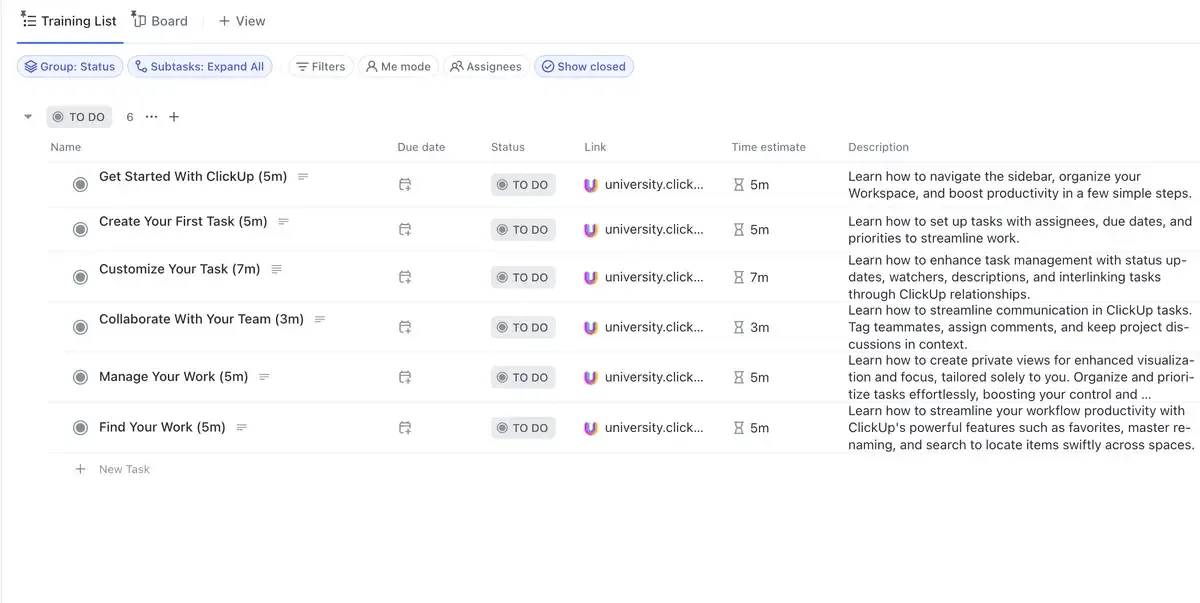Open Subtasks: Expand All dropdown
1200x603 pixels.
click(x=199, y=67)
